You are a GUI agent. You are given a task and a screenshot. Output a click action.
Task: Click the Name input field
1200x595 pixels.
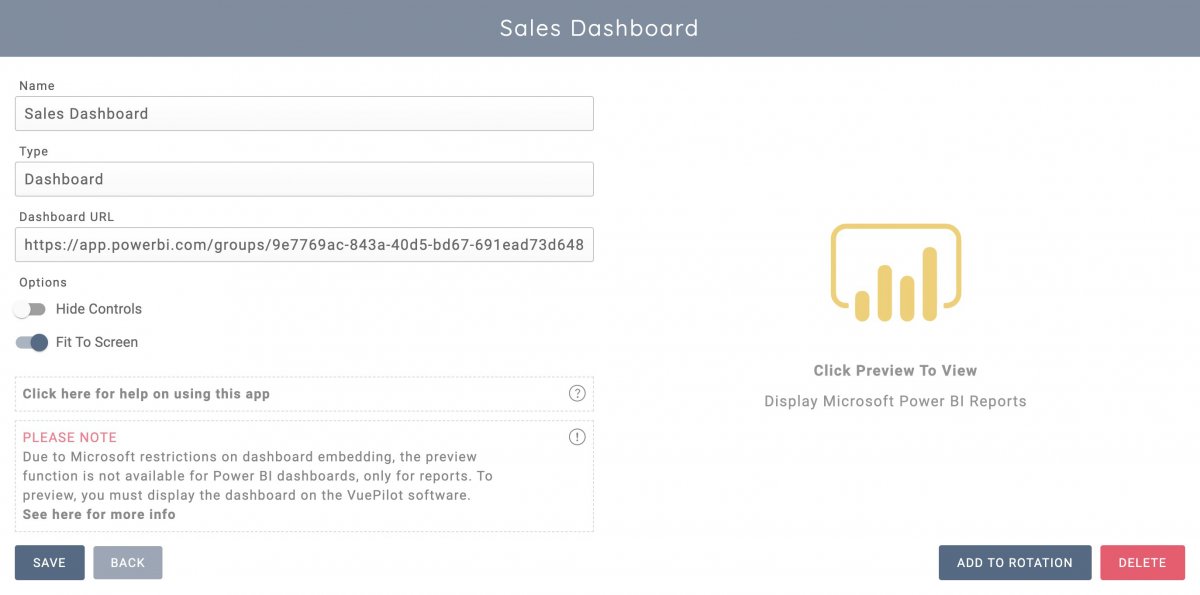(304, 113)
